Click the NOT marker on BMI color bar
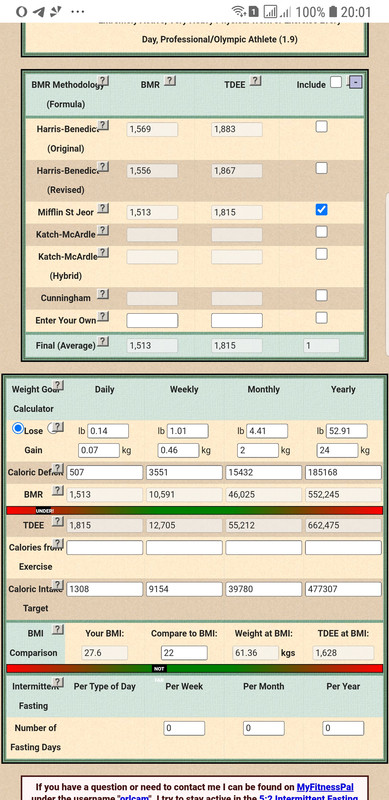Viewport: 389px width, 800px height. pos(159,668)
